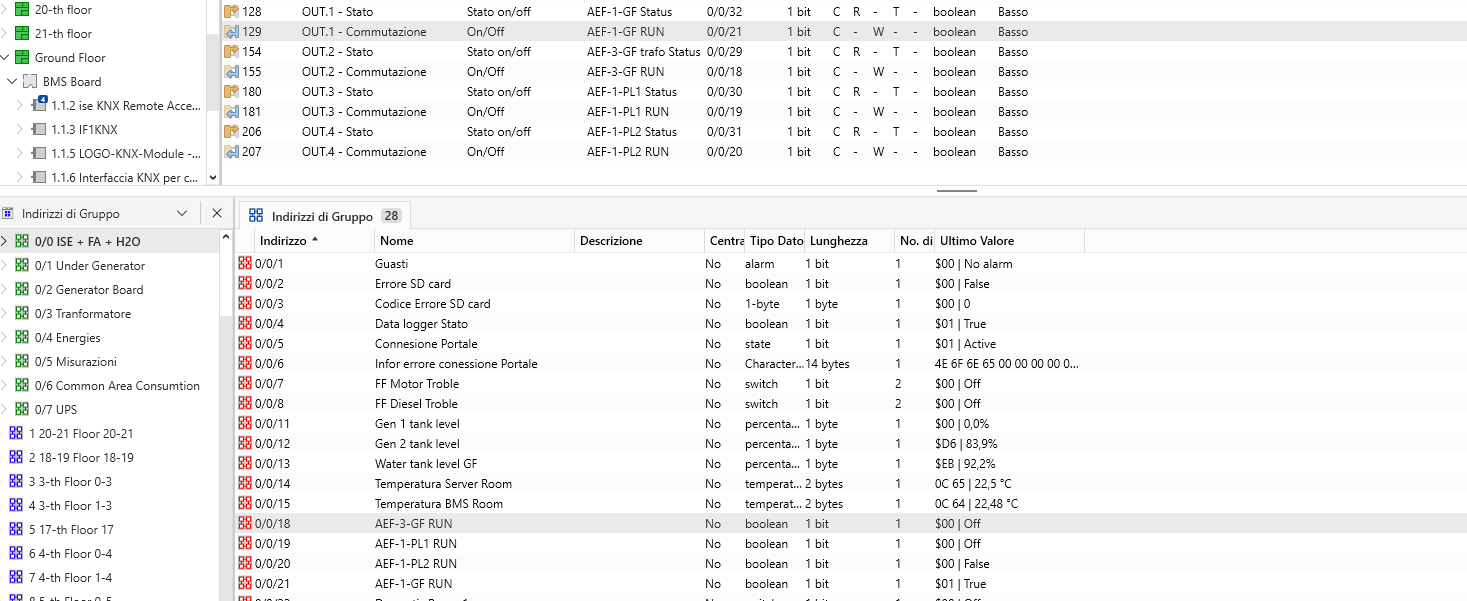Viewport: 1467px width, 601px height.
Task: Click the 0/0/1 Guasti group address icon
Action: [245, 264]
